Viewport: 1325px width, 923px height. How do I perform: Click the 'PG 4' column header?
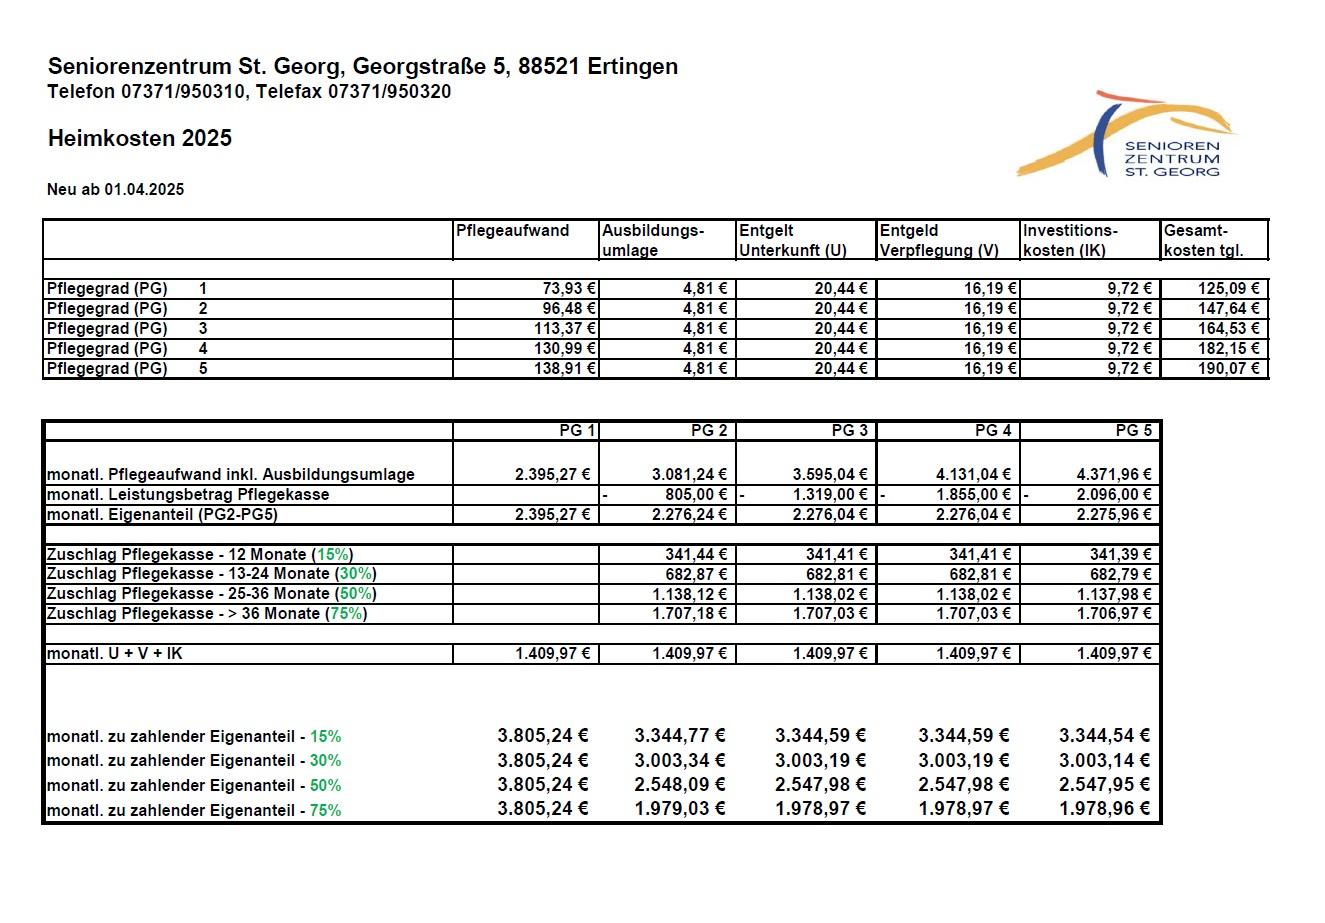click(x=993, y=431)
